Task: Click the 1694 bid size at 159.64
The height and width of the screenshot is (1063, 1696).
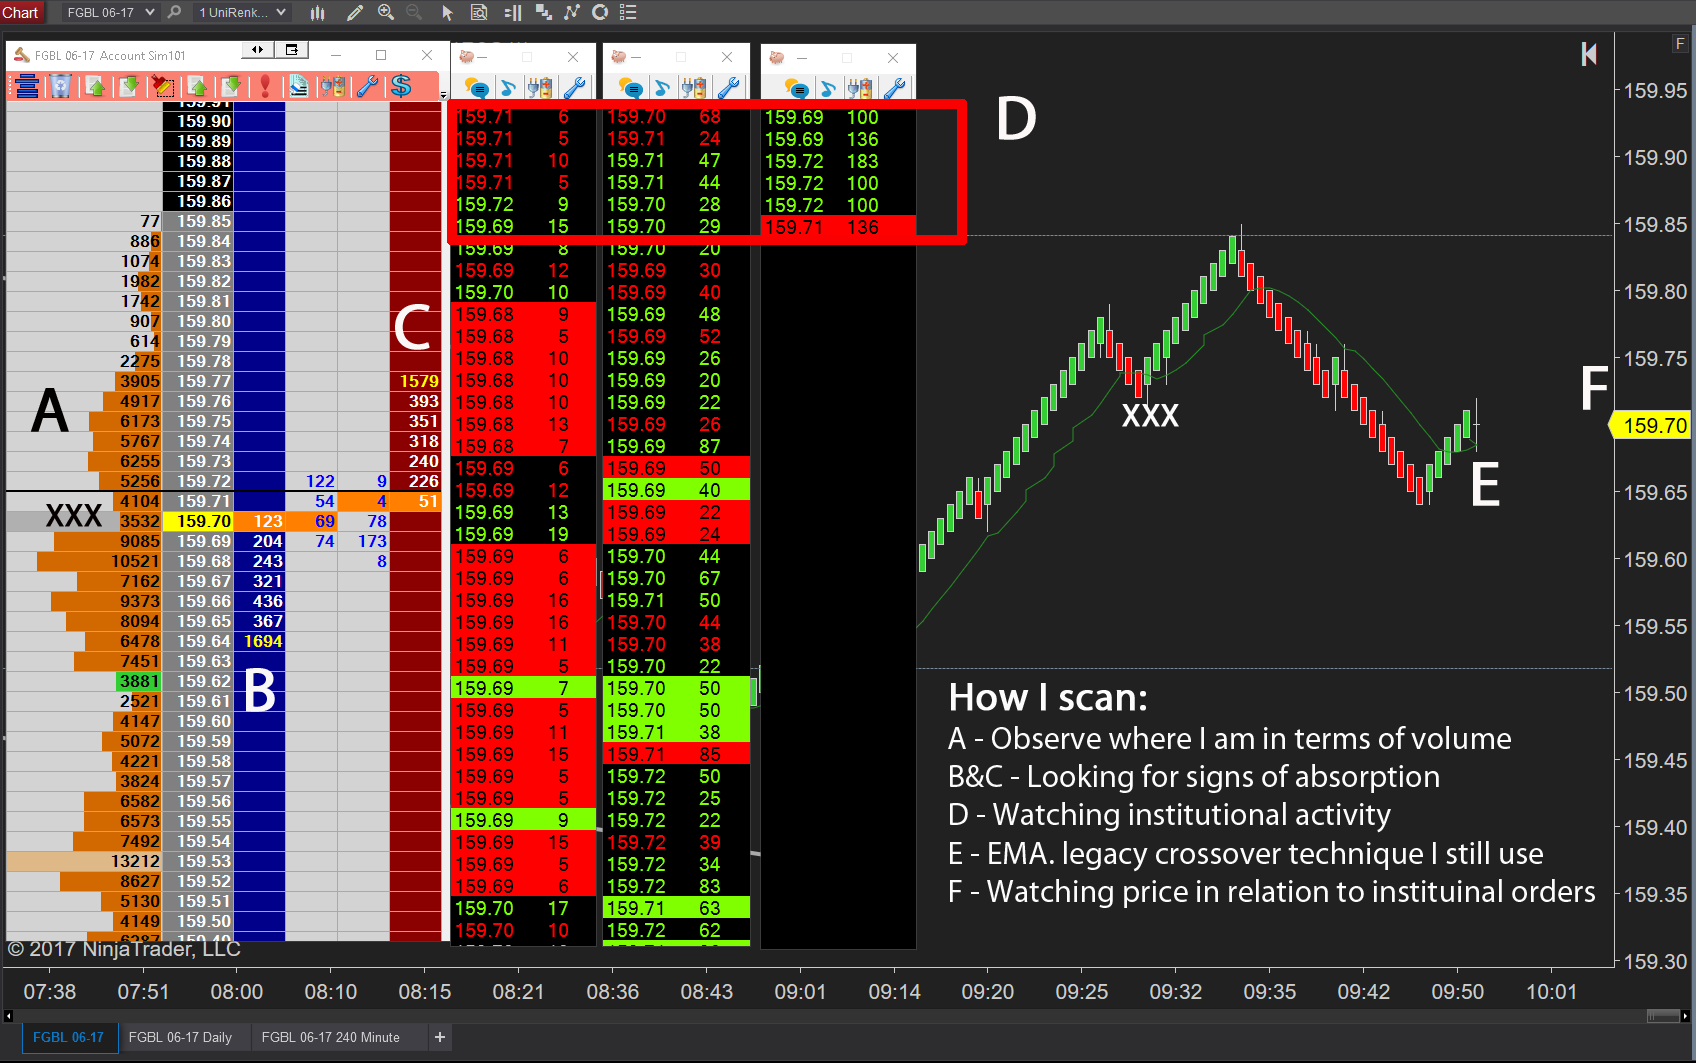Action: click(262, 641)
